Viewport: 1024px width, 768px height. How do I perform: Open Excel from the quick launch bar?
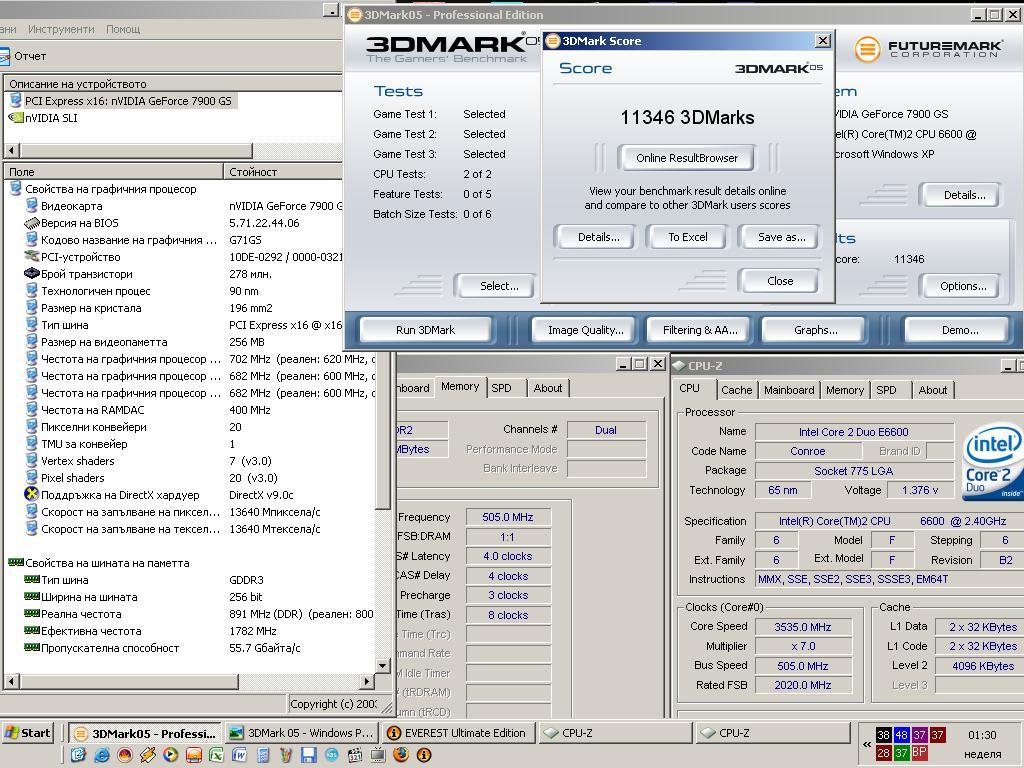(x=216, y=755)
